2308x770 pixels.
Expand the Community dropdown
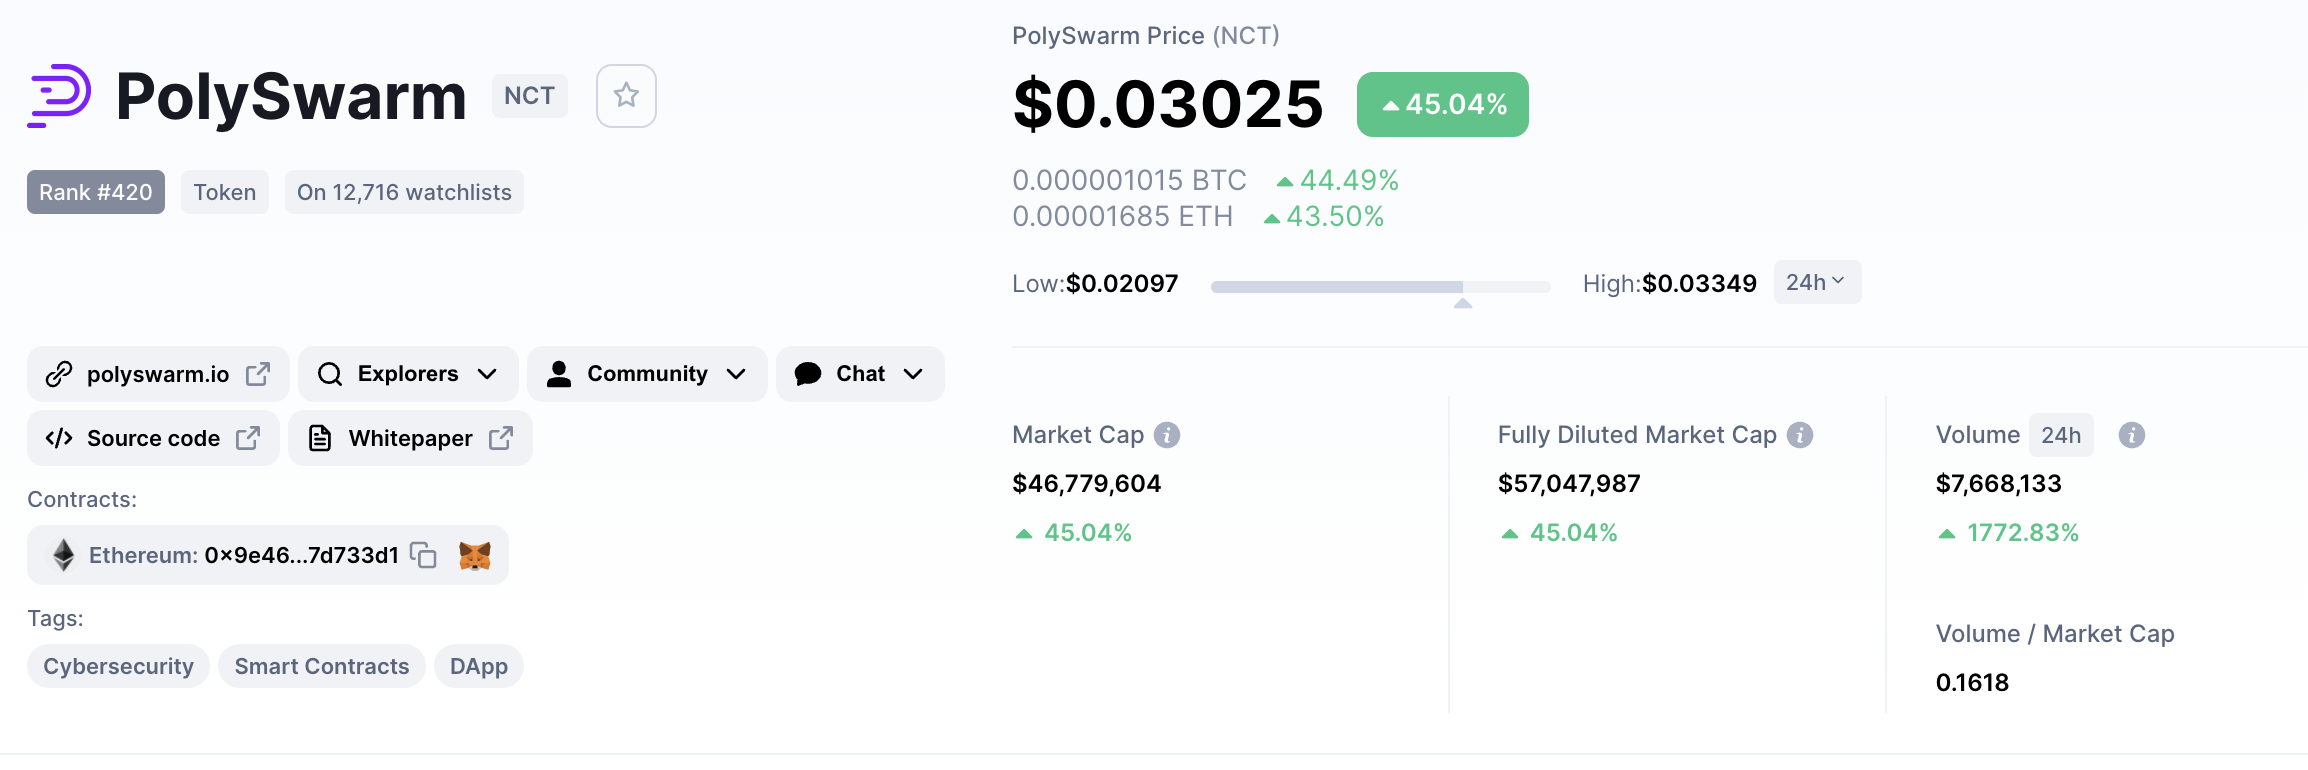647,374
